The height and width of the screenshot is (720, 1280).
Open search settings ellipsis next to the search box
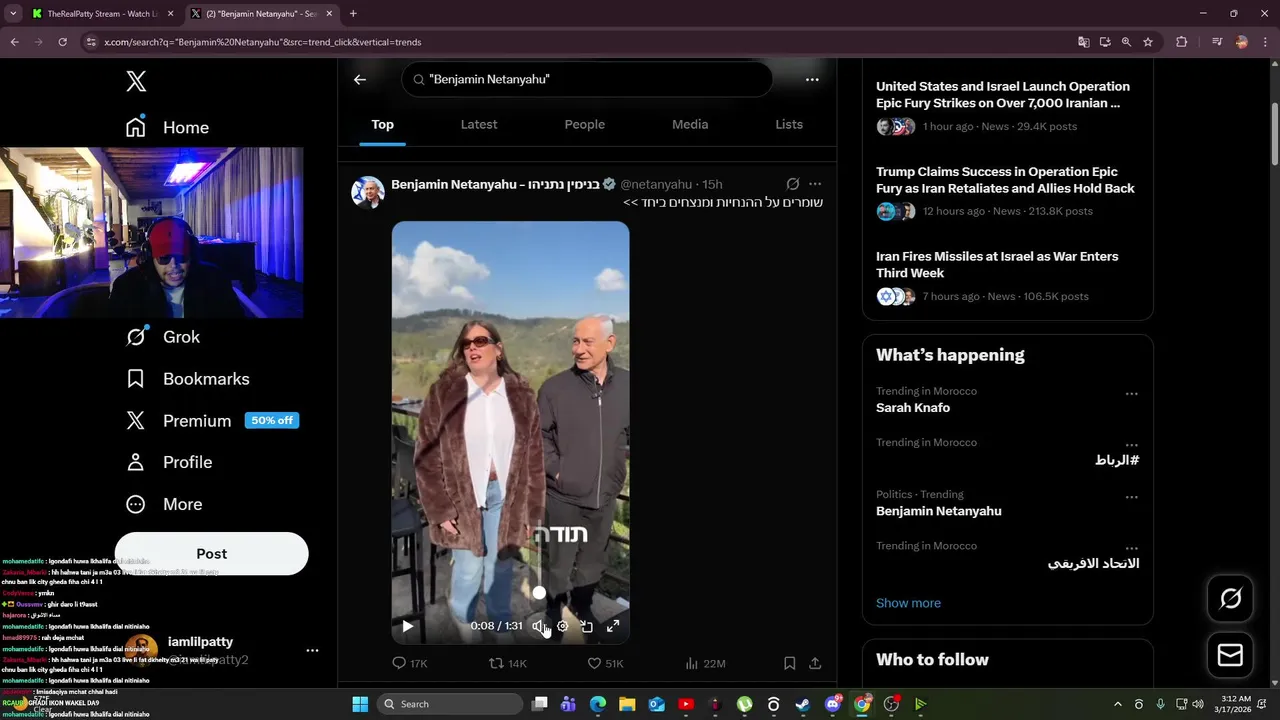(812, 80)
